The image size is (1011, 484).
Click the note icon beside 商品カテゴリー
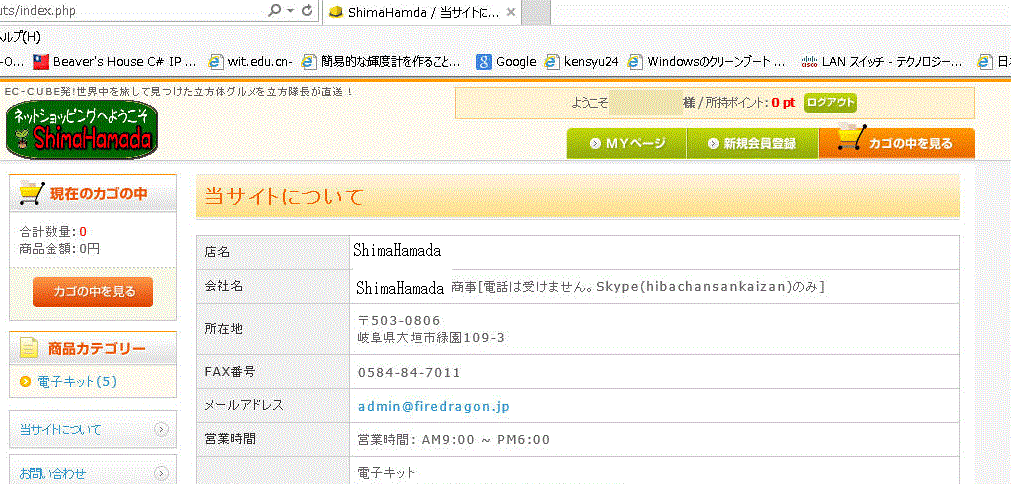(29, 349)
